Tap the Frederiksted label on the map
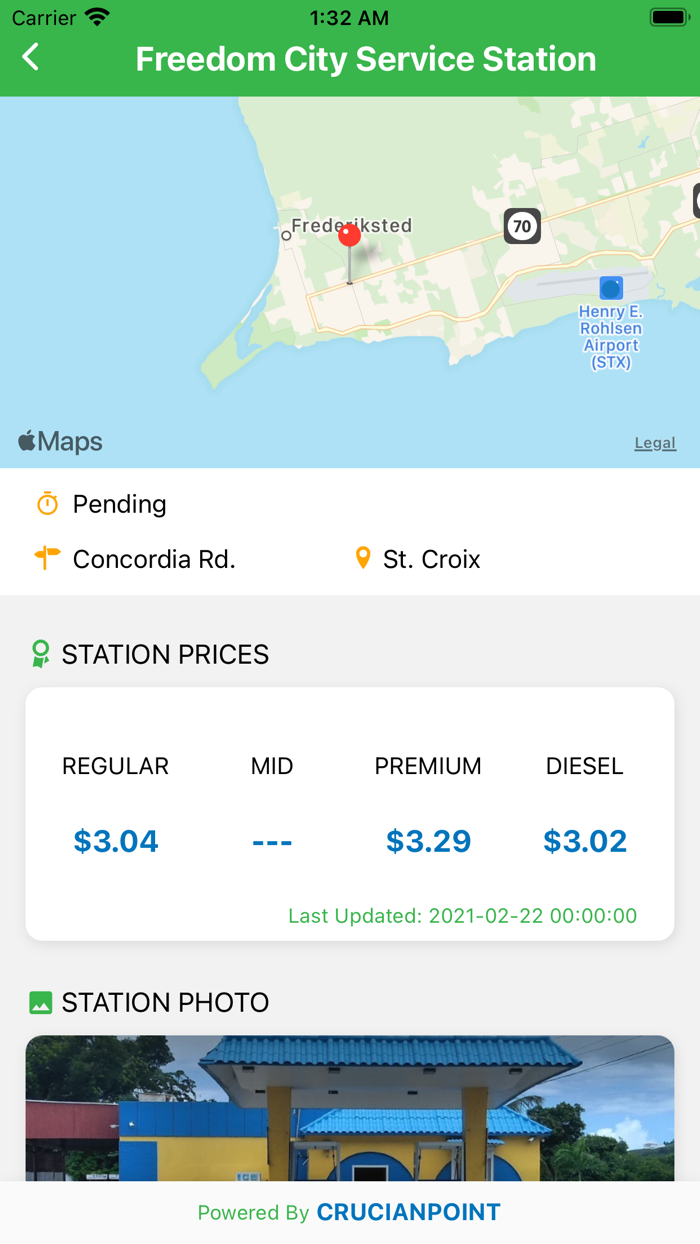The image size is (700, 1244). coord(351,225)
